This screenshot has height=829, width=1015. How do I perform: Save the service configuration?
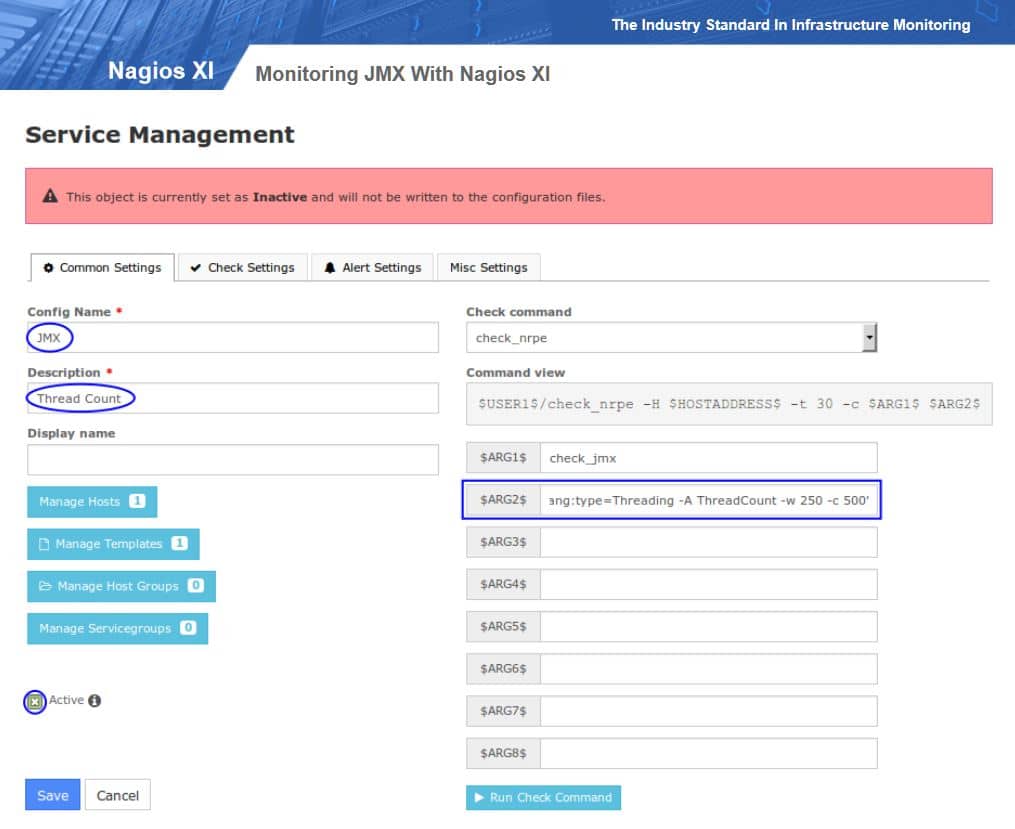[x=52, y=795]
